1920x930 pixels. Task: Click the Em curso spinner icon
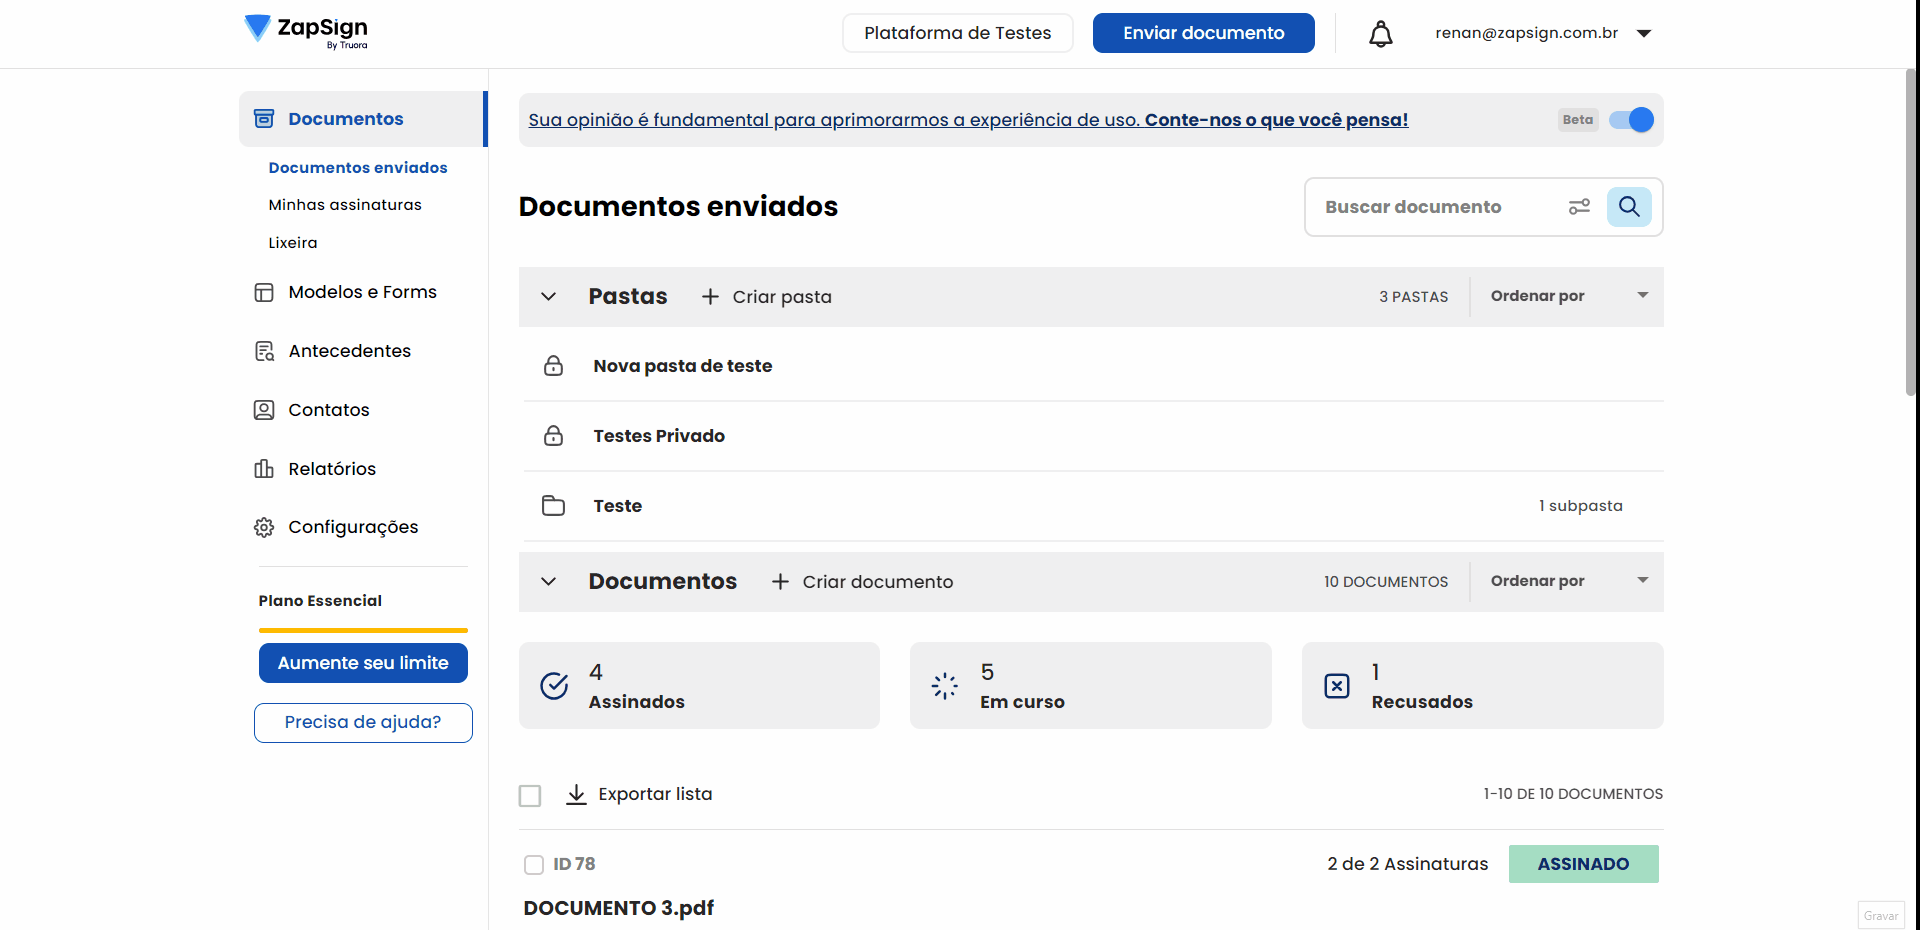point(945,686)
